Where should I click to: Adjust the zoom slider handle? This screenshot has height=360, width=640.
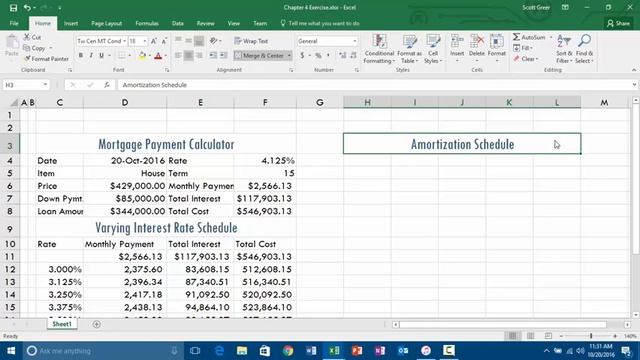click(591, 336)
